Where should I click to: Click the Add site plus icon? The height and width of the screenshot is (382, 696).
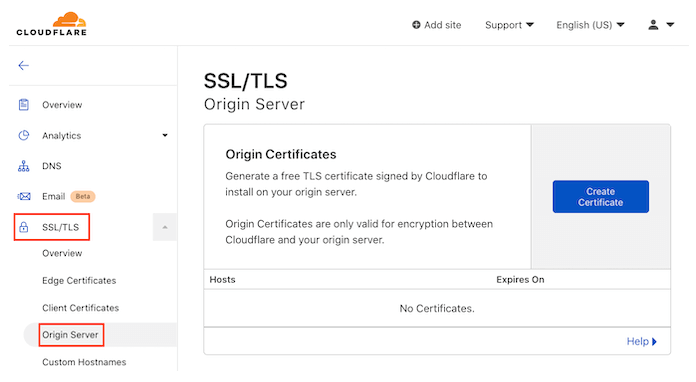pos(416,25)
